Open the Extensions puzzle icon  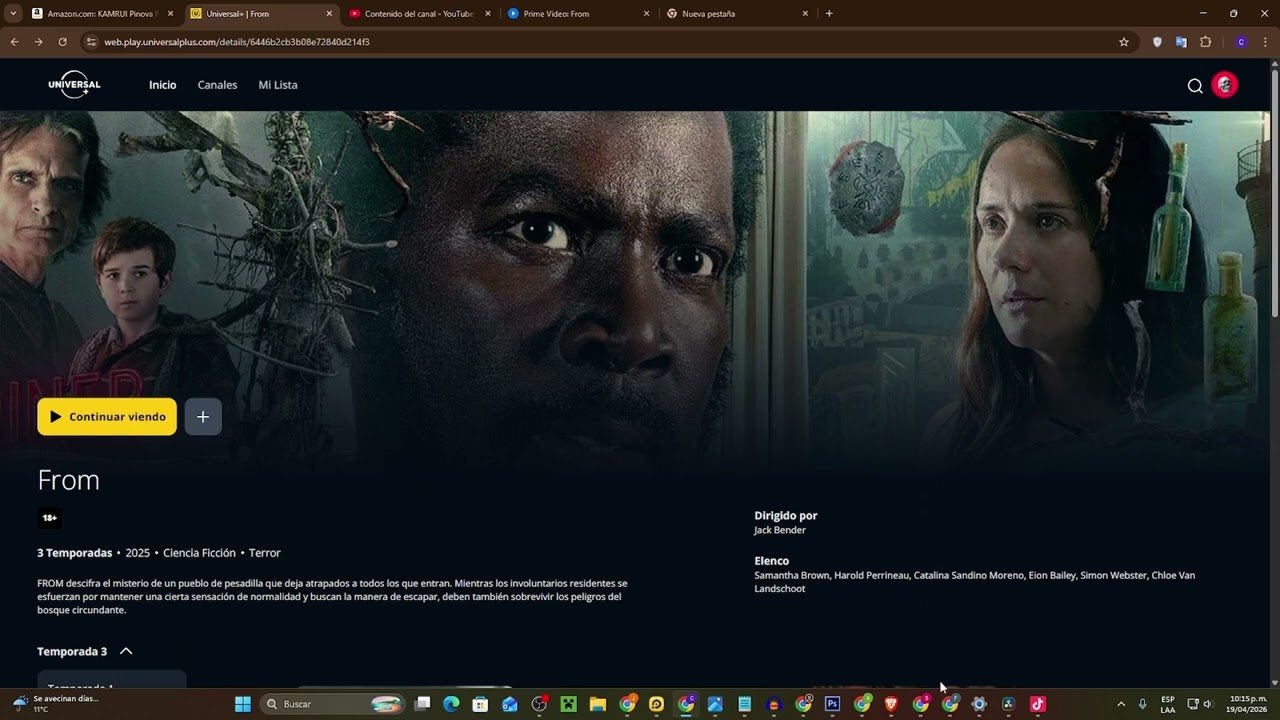(x=1205, y=42)
